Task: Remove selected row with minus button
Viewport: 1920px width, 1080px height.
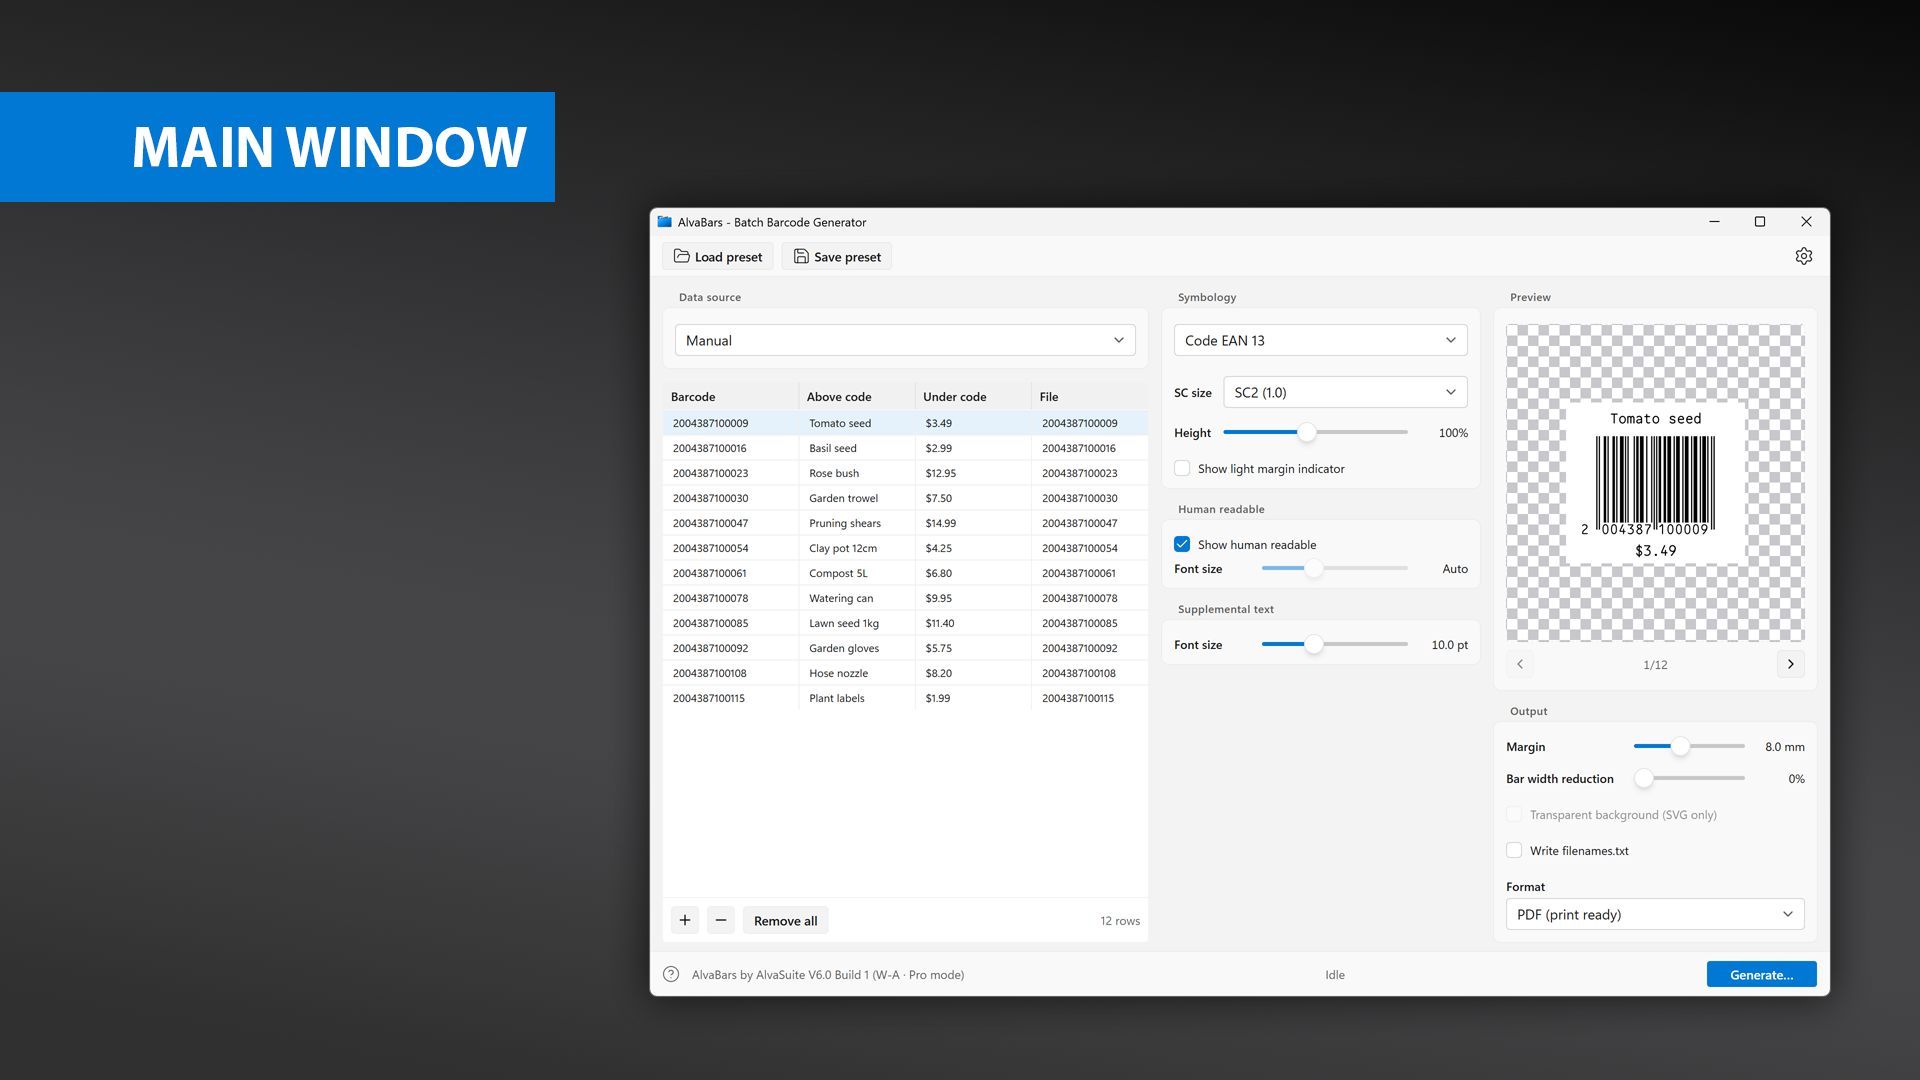Action: point(721,920)
